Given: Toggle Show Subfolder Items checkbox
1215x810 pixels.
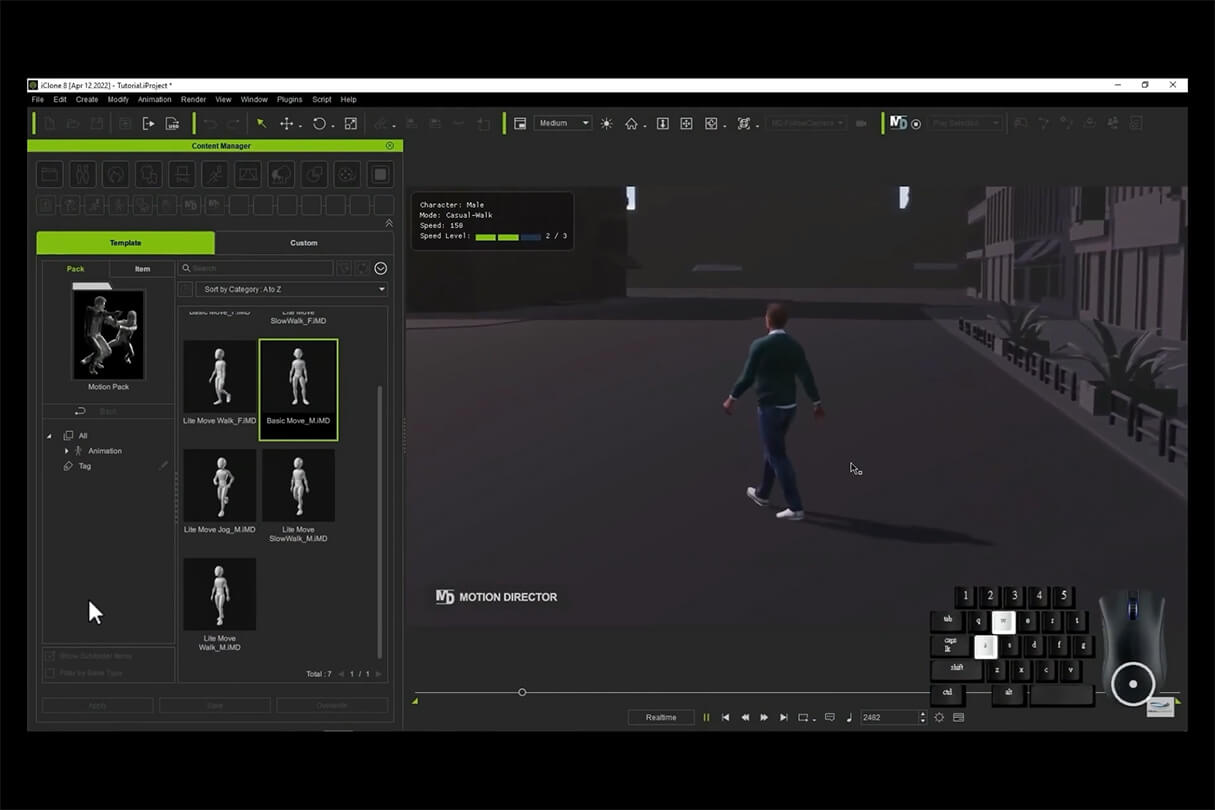Looking at the screenshot, I should point(50,656).
